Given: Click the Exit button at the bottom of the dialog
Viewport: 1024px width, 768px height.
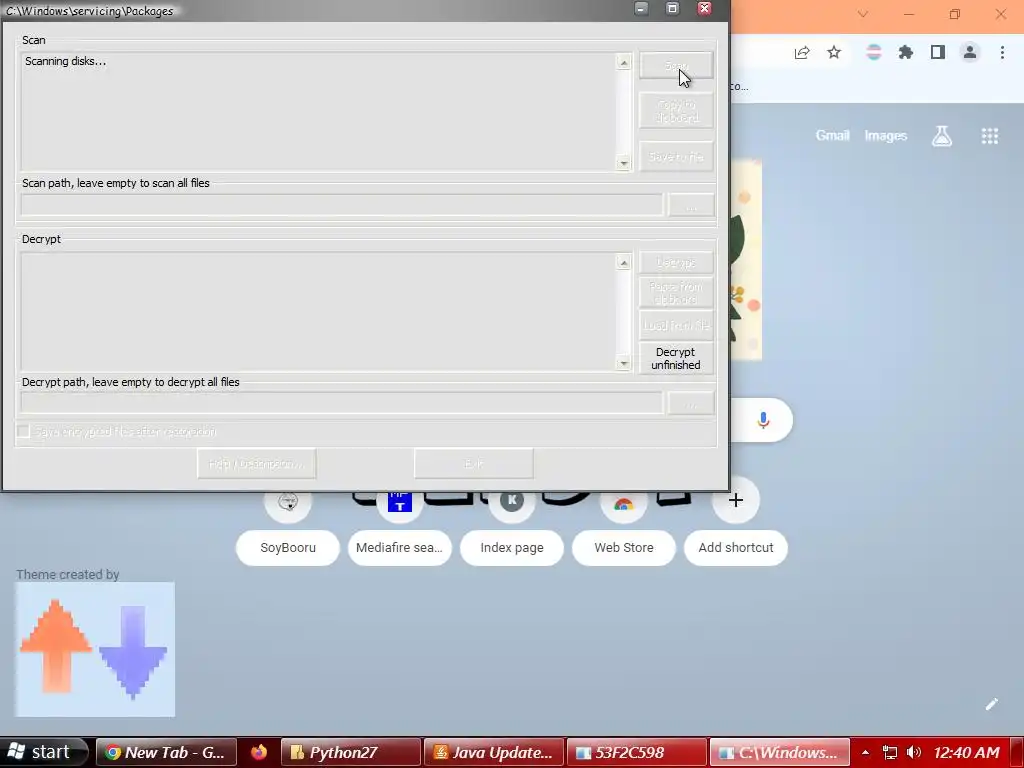Looking at the screenshot, I should [473, 464].
